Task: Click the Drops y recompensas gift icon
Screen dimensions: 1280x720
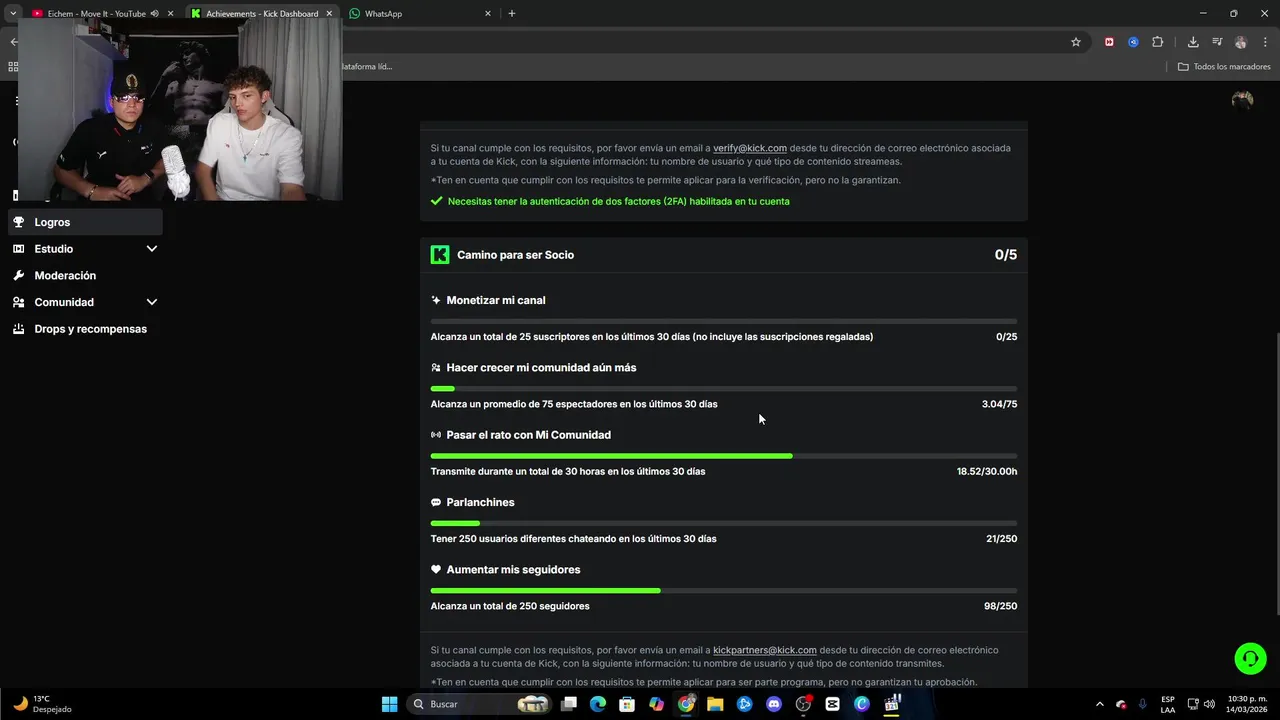Action: pyautogui.click(x=18, y=329)
